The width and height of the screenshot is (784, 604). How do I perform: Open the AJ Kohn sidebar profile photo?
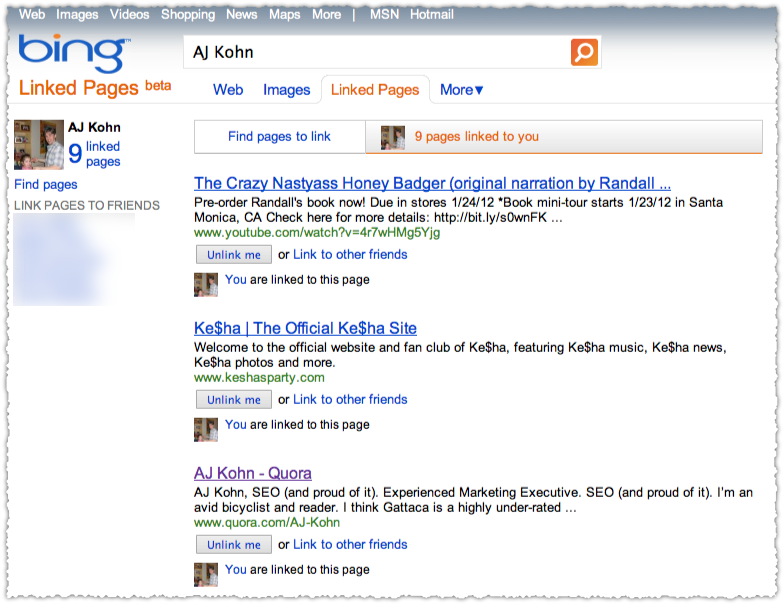38,144
